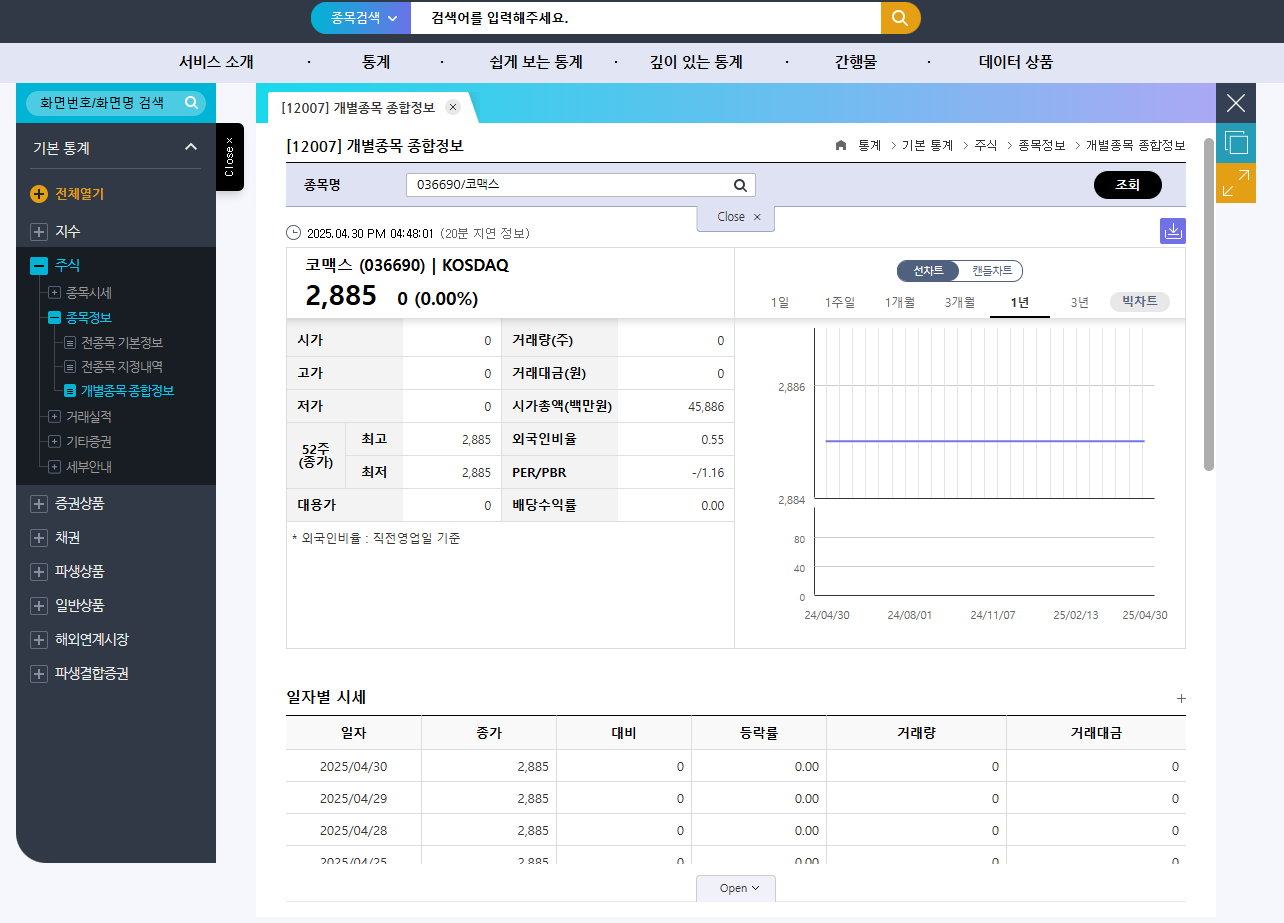The image size is (1284, 923).
Task: Expand the 세부안내 sub-node
Action: [x=55, y=467]
